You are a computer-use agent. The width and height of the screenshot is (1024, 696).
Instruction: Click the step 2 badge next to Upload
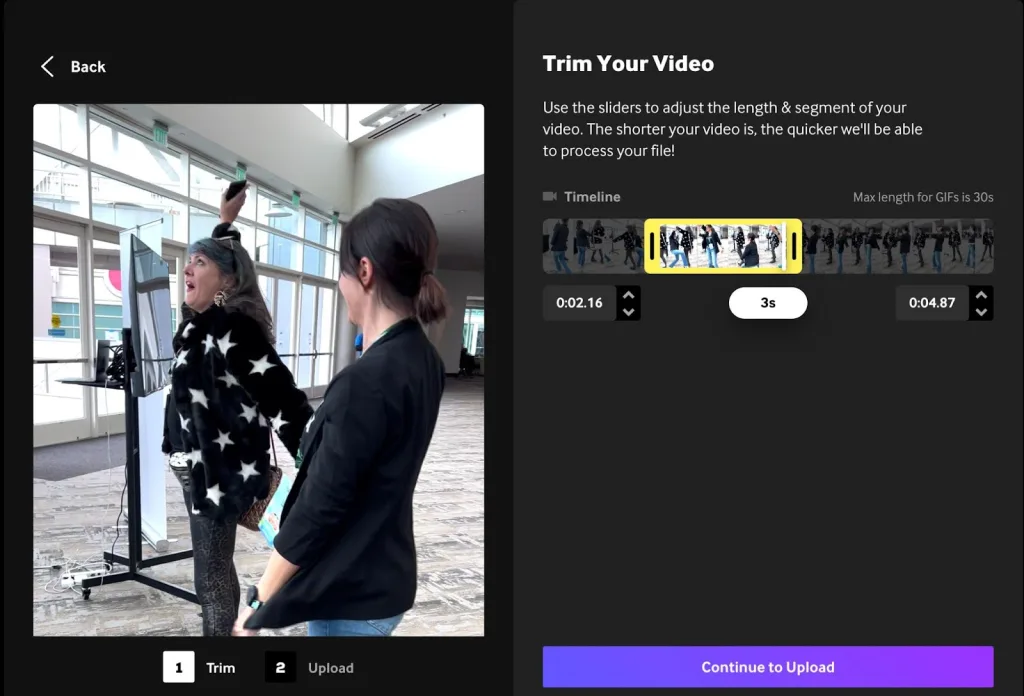[x=280, y=667]
